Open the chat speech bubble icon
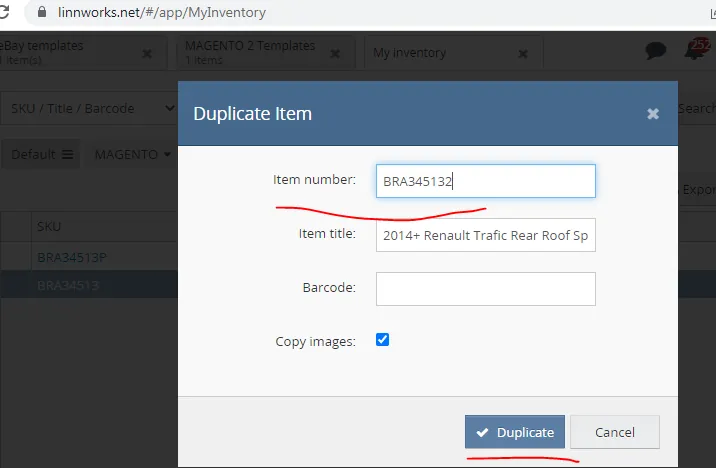This screenshot has width=716, height=468. click(x=656, y=50)
